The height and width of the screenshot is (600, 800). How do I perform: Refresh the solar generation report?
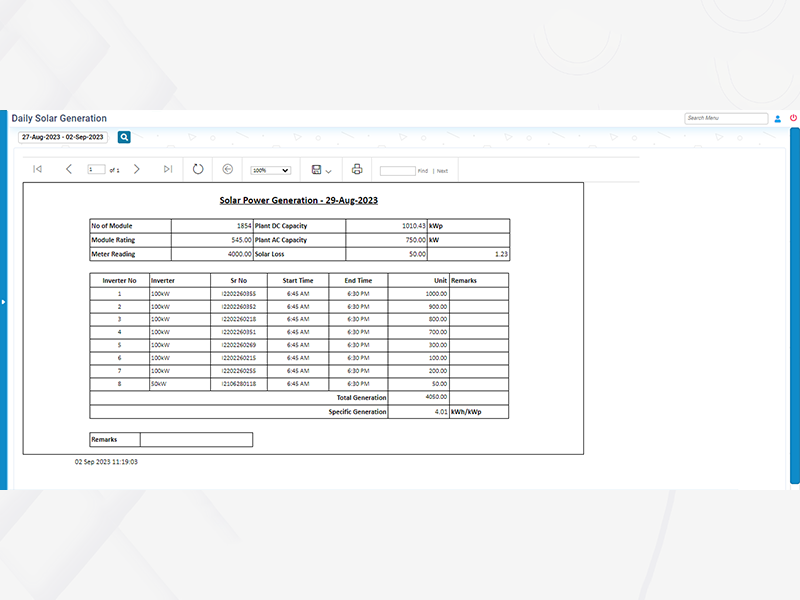click(x=198, y=169)
